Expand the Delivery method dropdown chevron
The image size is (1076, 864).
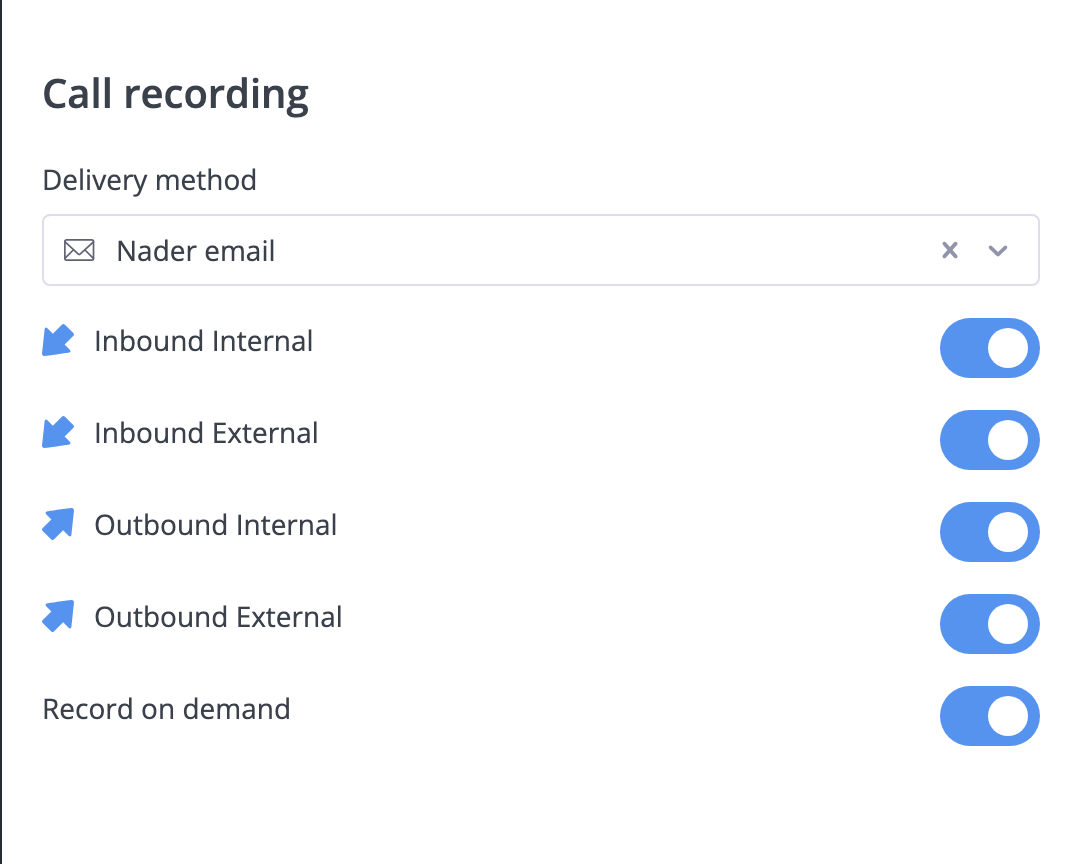click(998, 251)
